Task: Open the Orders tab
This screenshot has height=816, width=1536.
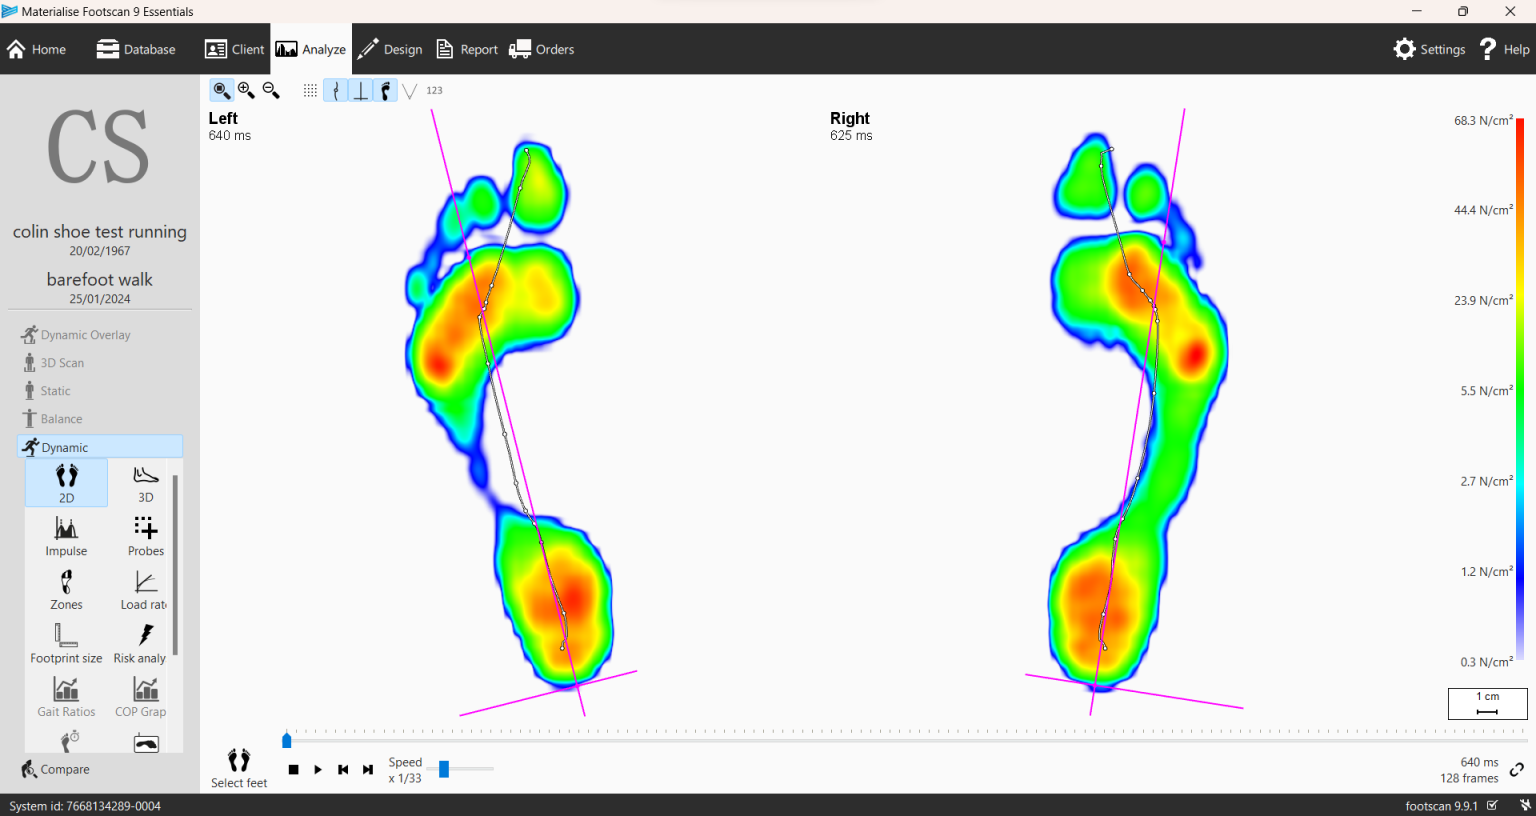Action: [x=542, y=49]
